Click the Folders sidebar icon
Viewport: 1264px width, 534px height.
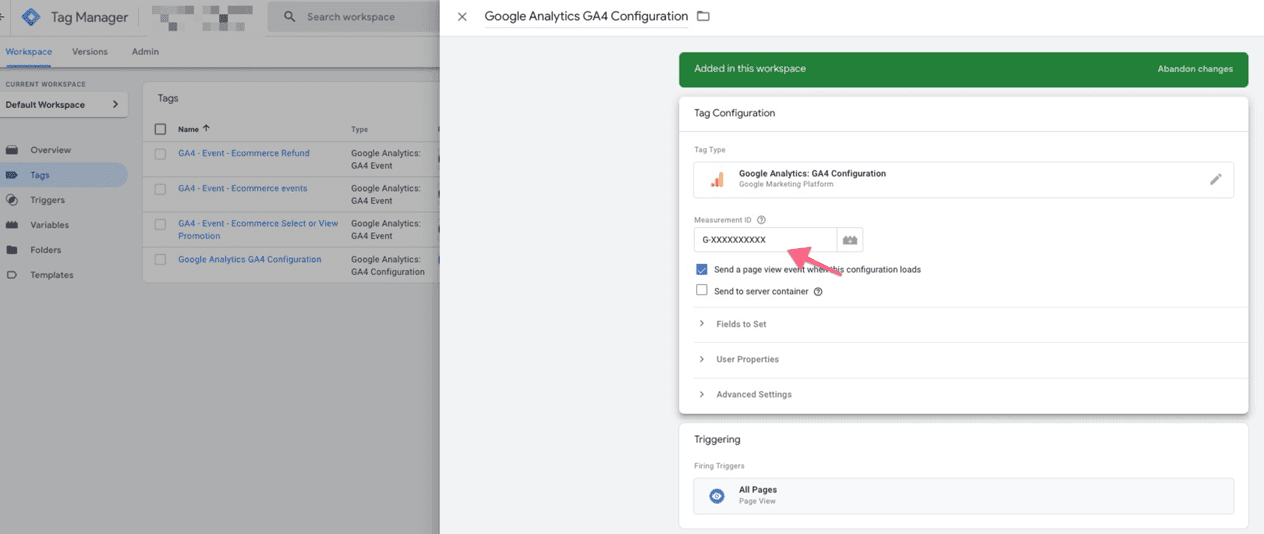pos(12,250)
